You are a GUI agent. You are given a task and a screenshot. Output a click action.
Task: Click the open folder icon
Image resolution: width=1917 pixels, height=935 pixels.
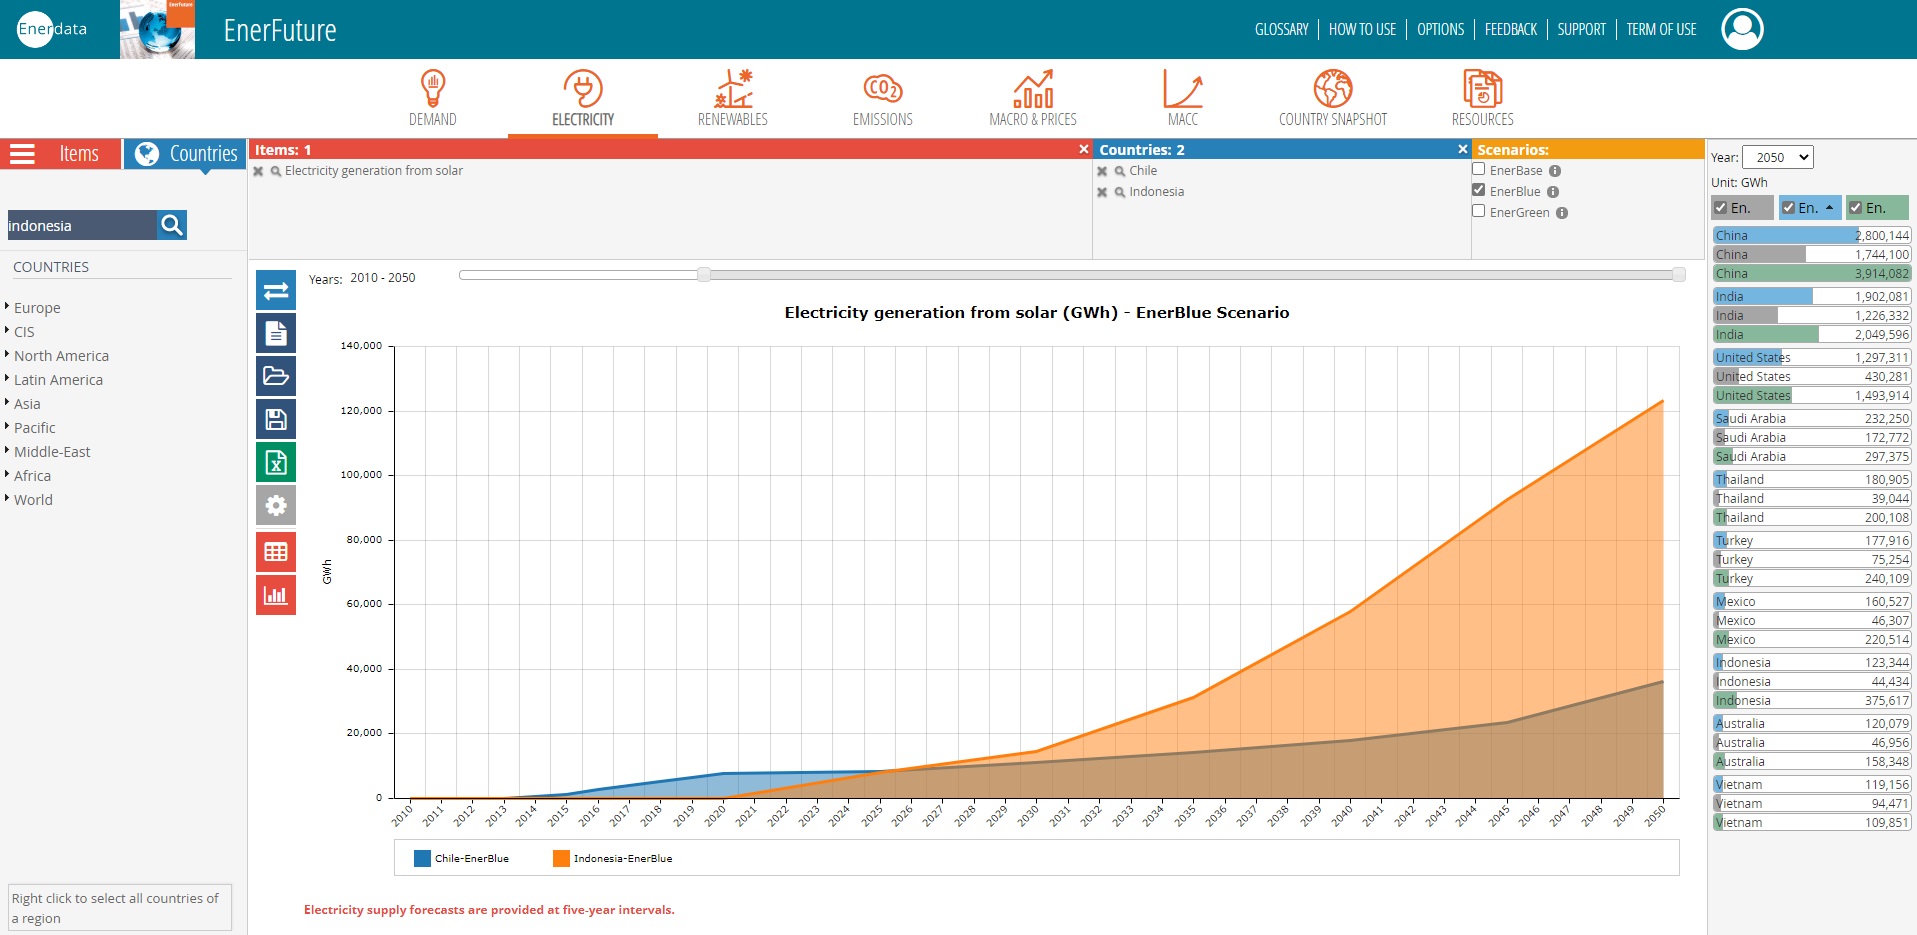click(276, 376)
